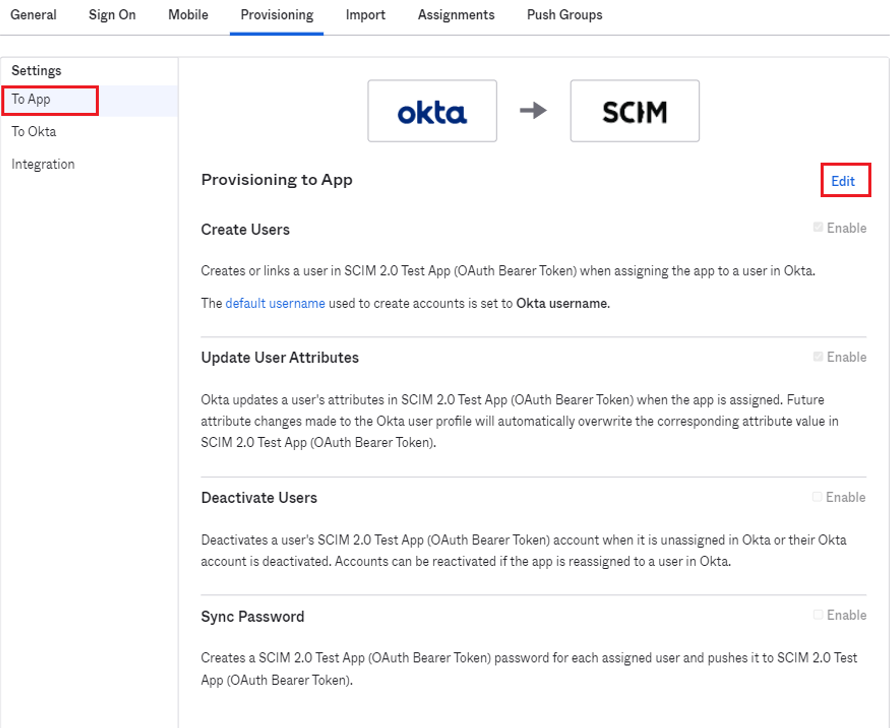The image size is (890, 728).
Task: Click Edit for Provisioning to App
Action: (843, 181)
